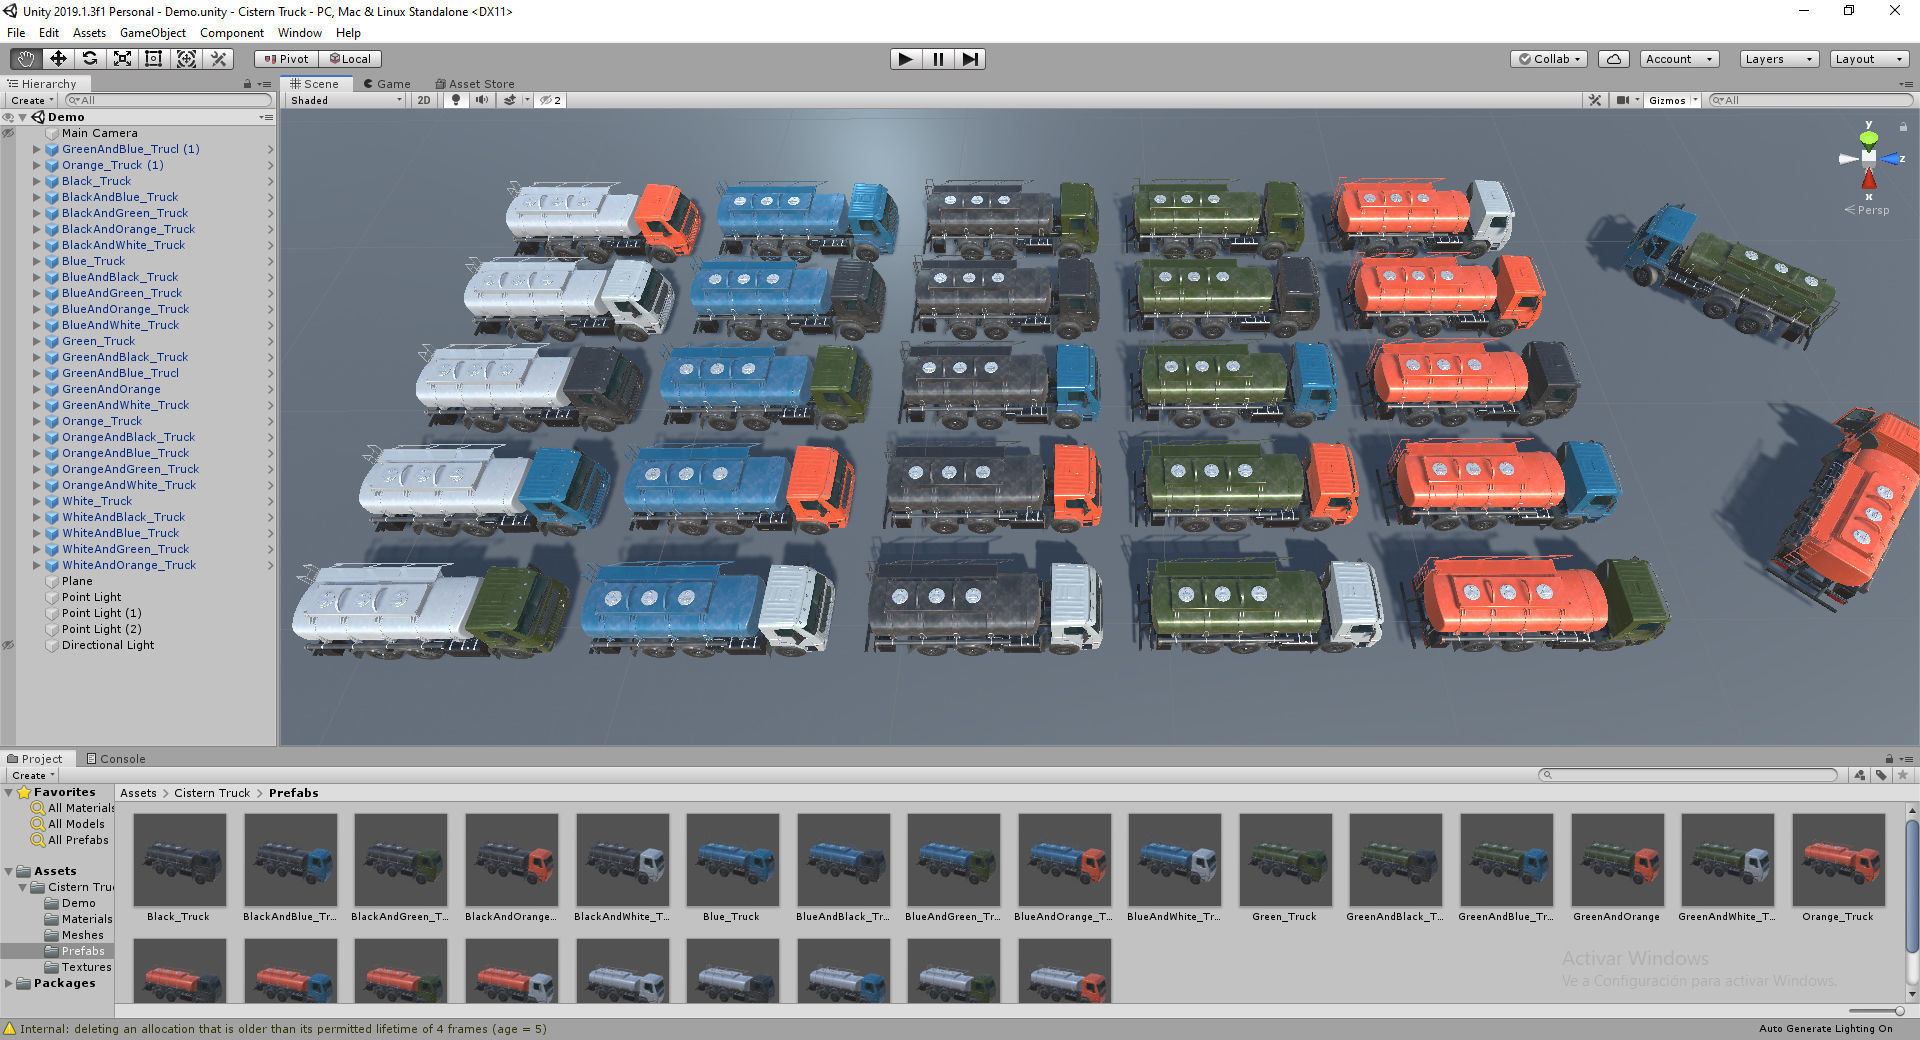Open Collab dropdown
1920x1040 pixels.
(1549, 59)
